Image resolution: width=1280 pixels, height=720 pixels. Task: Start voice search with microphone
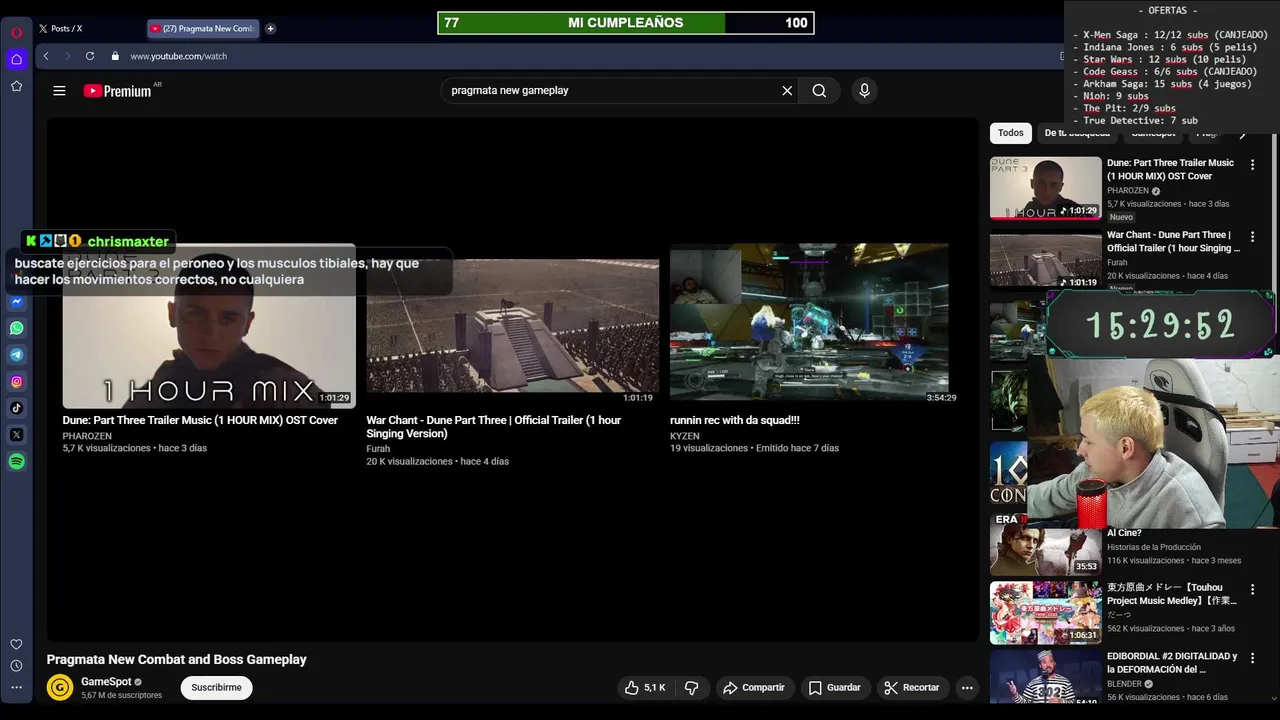click(x=864, y=90)
